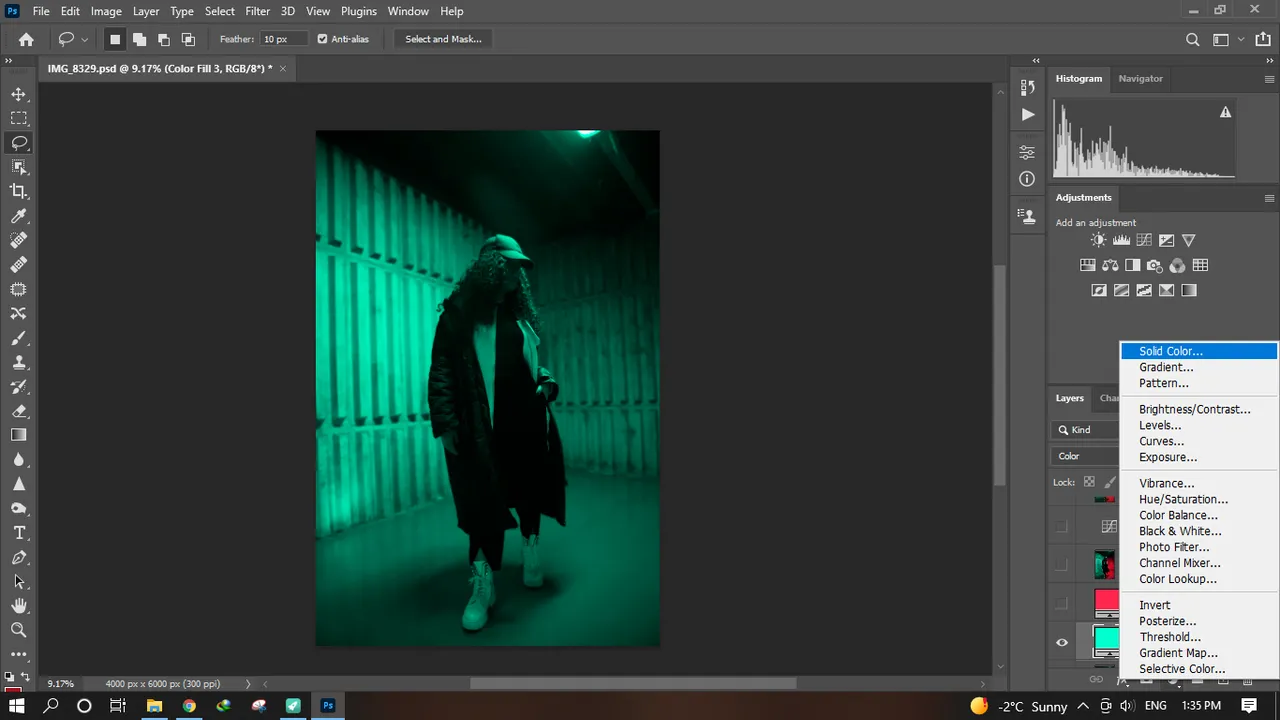This screenshot has width=1280, height=720.
Task: Choose Intersect with selection mode icon
Action: coord(188,39)
